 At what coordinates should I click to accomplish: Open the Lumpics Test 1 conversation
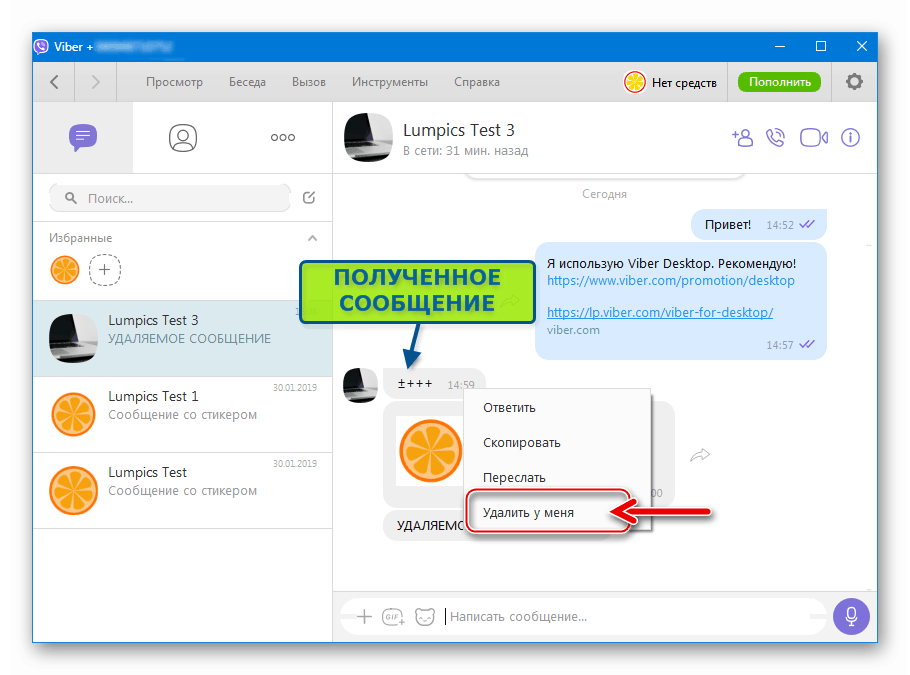pos(183,414)
